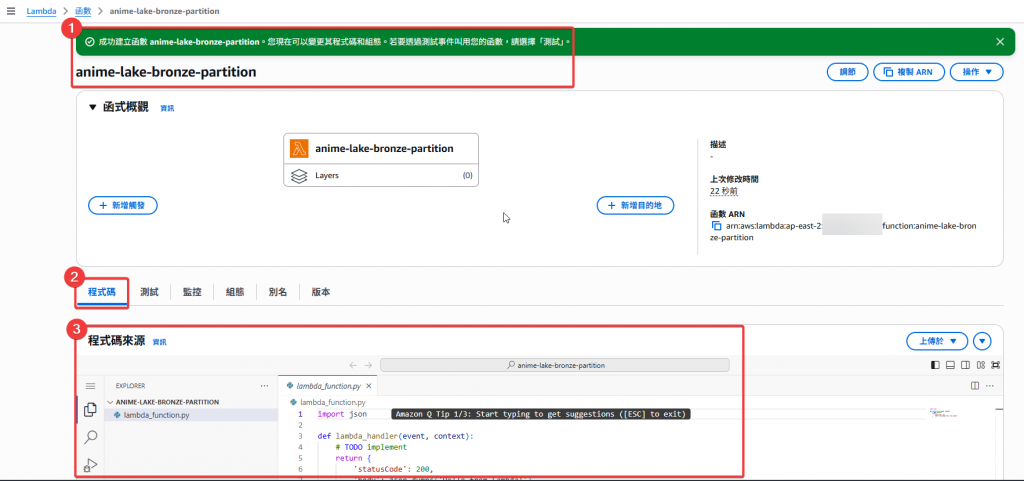1024x481 pixels.
Task: Close the lambda_function.py editor tab
Action: tap(369, 386)
